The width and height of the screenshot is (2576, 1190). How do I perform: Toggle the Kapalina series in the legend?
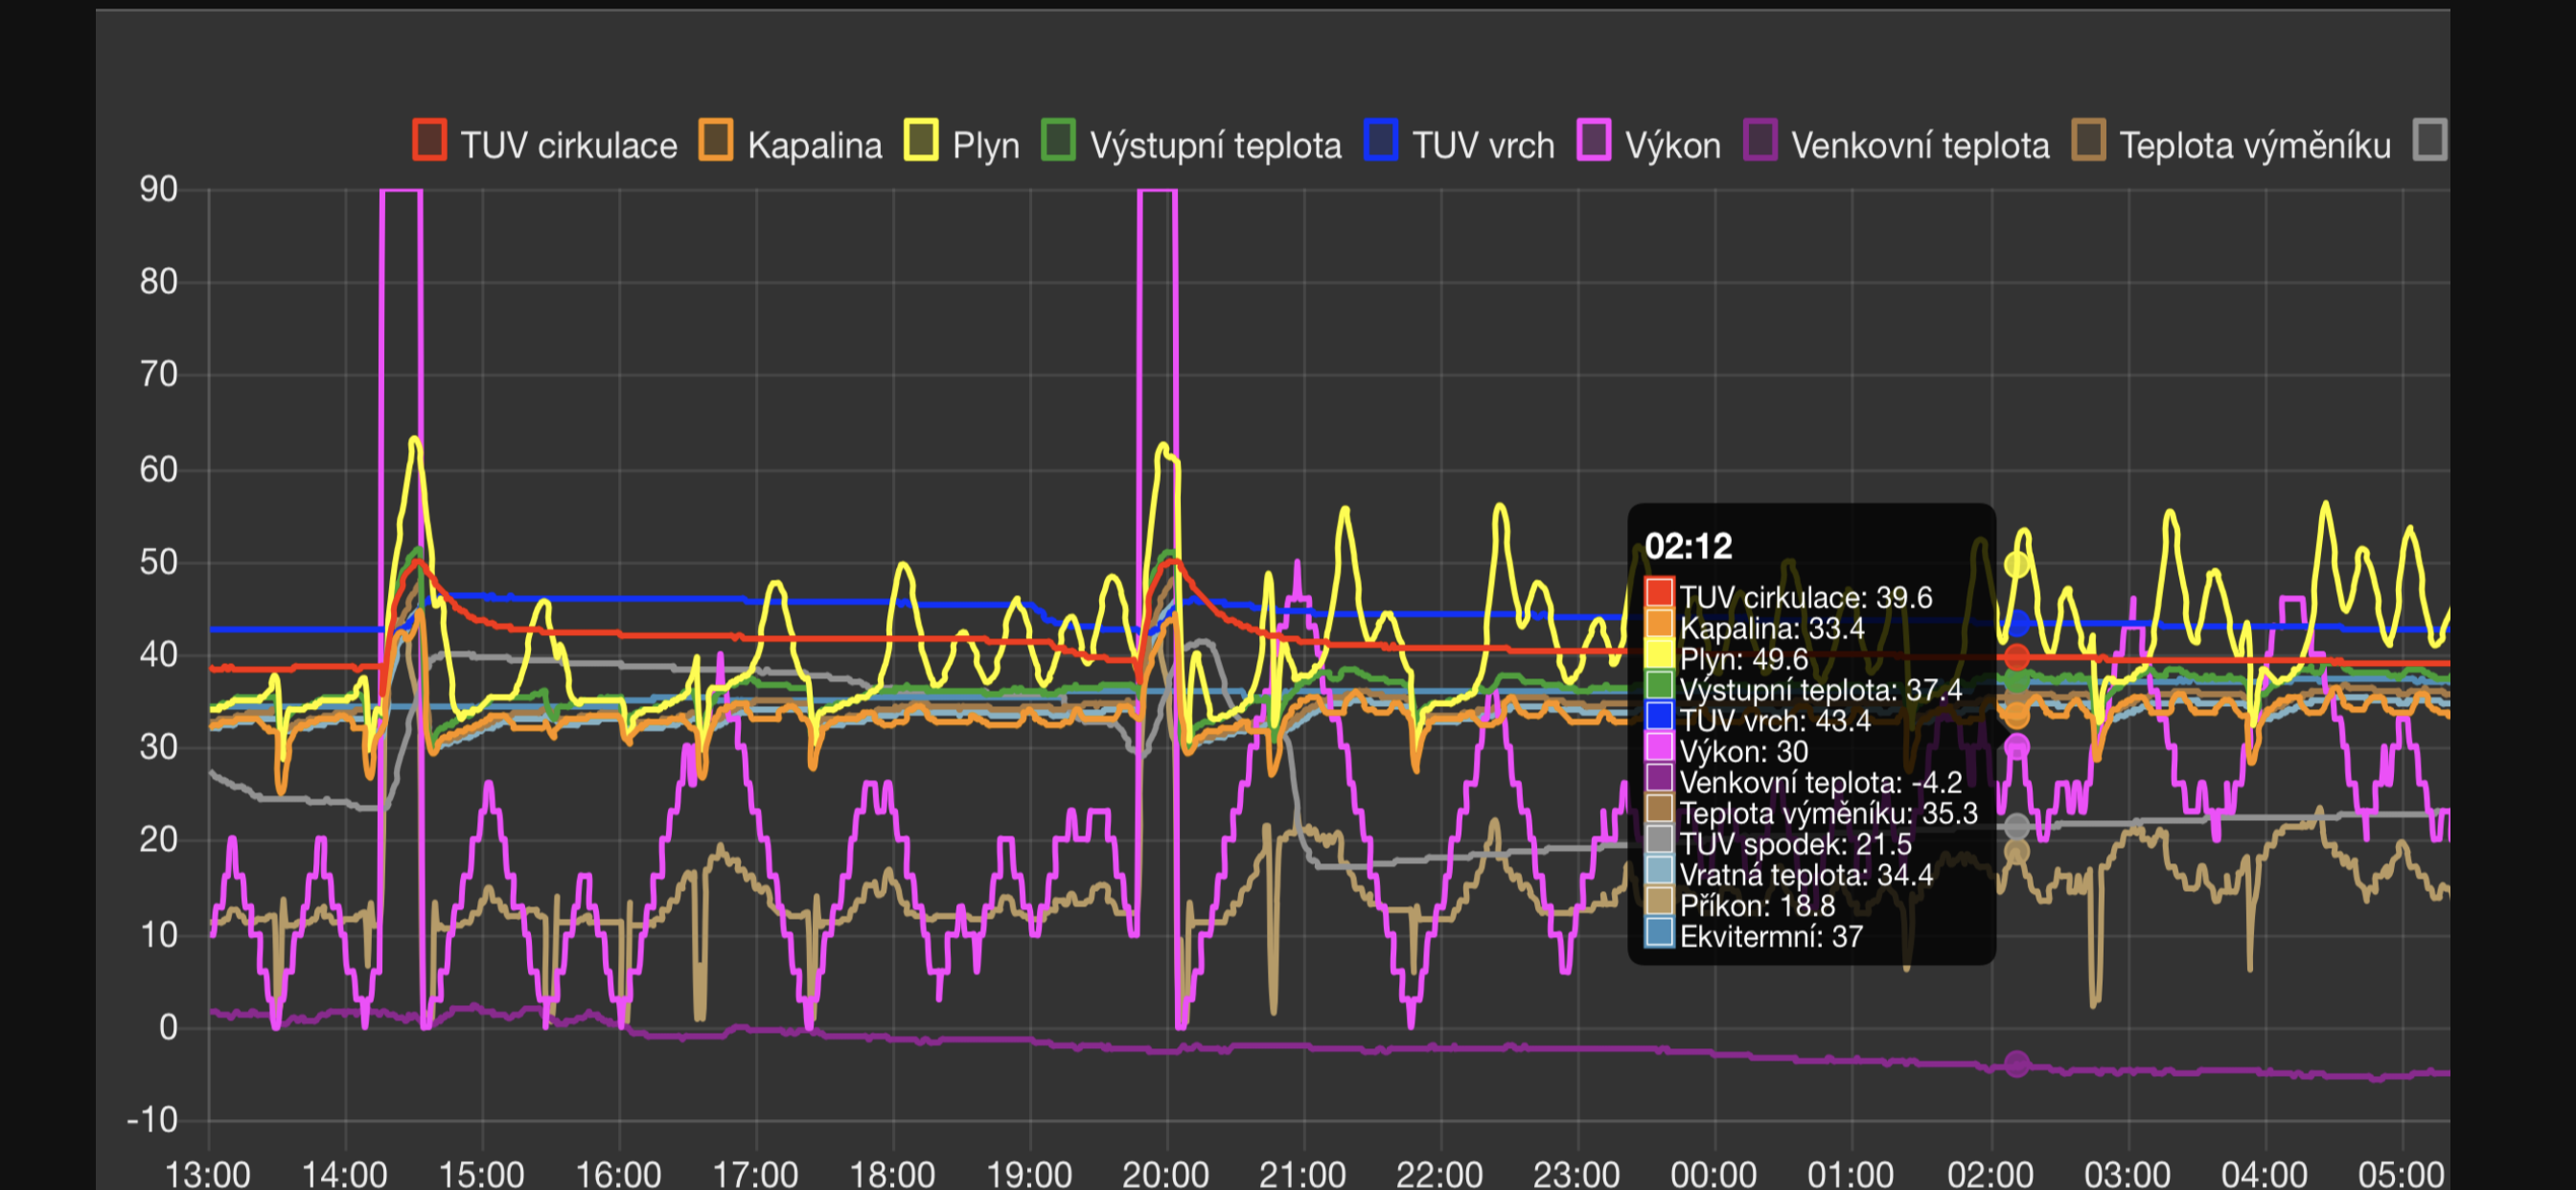(813, 146)
